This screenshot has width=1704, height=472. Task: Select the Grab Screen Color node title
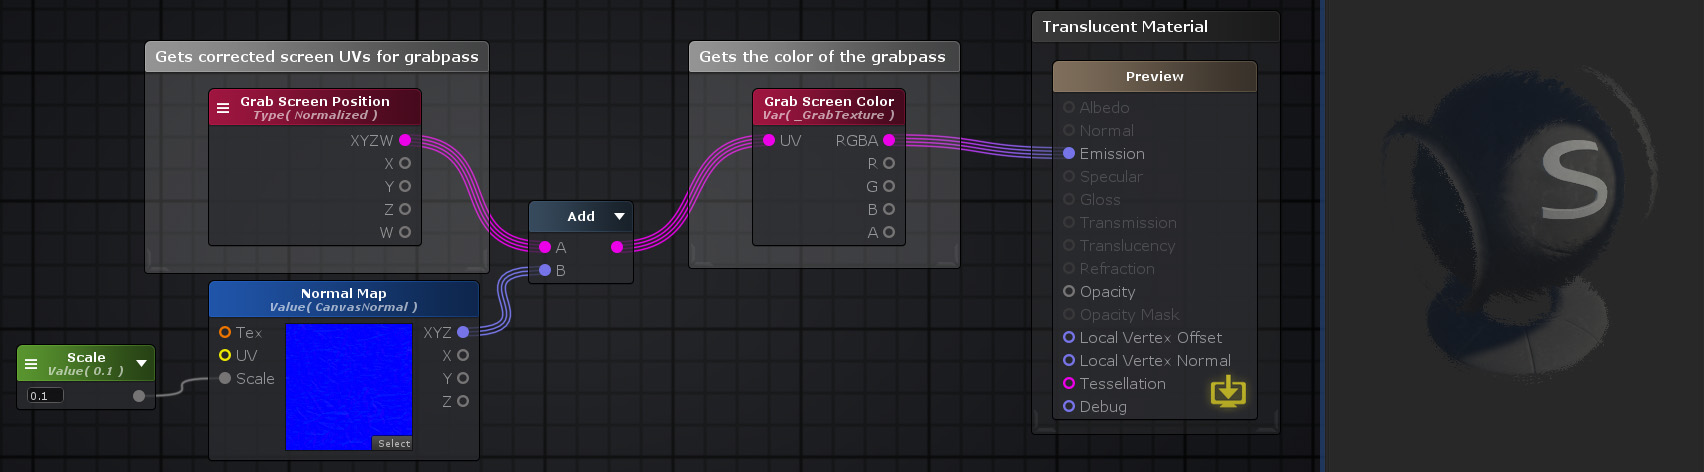click(x=829, y=101)
